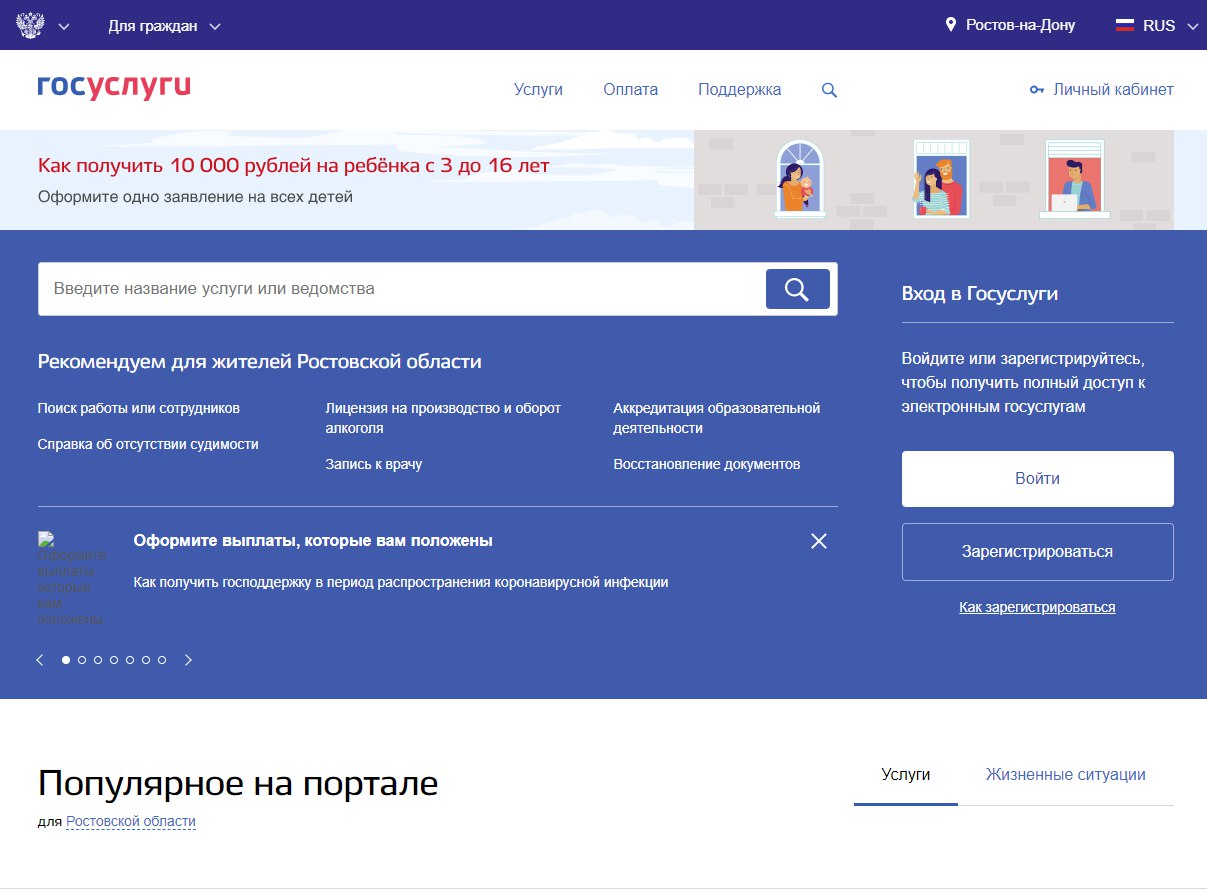Open the Поддержка menu item
Viewport: 1207px width, 894px height.
(740, 89)
